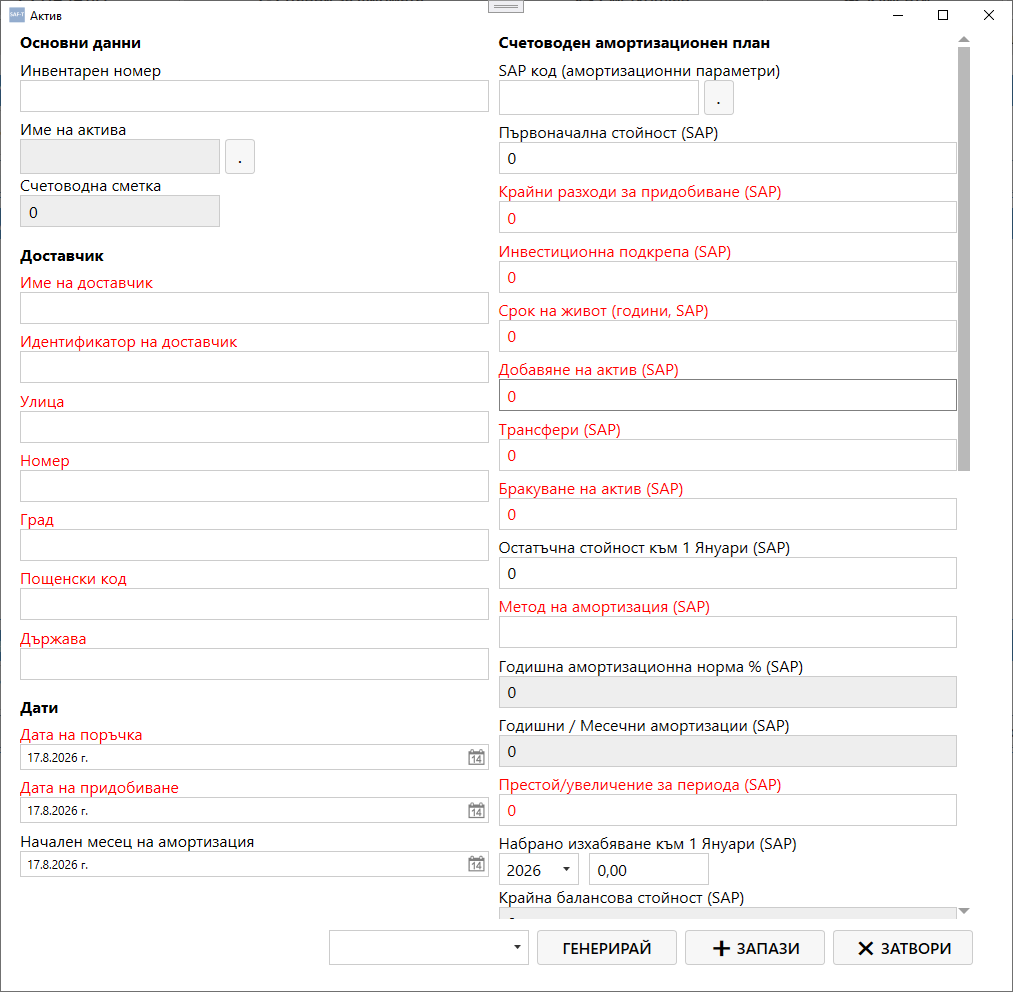1013x992 pixels.
Task: Click the app icon in the title bar
Action: 17,15
